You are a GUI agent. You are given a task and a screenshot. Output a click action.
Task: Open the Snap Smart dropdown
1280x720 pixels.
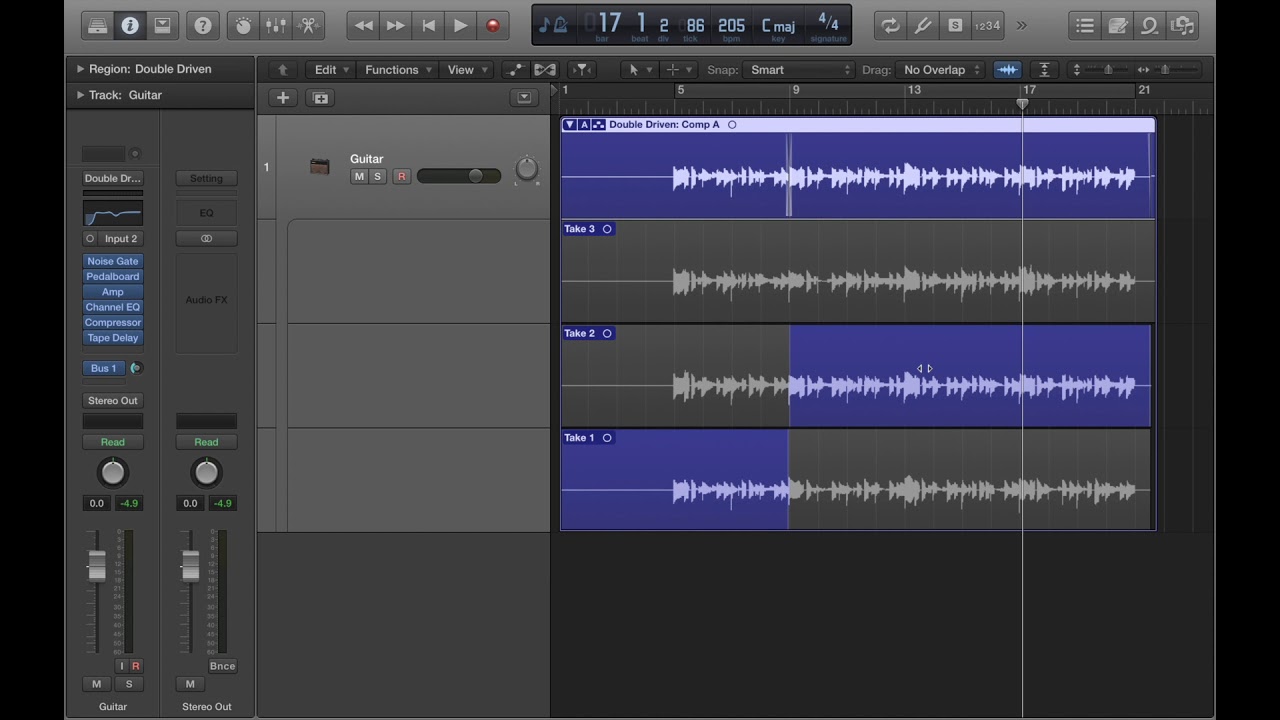pyautogui.click(x=799, y=70)
